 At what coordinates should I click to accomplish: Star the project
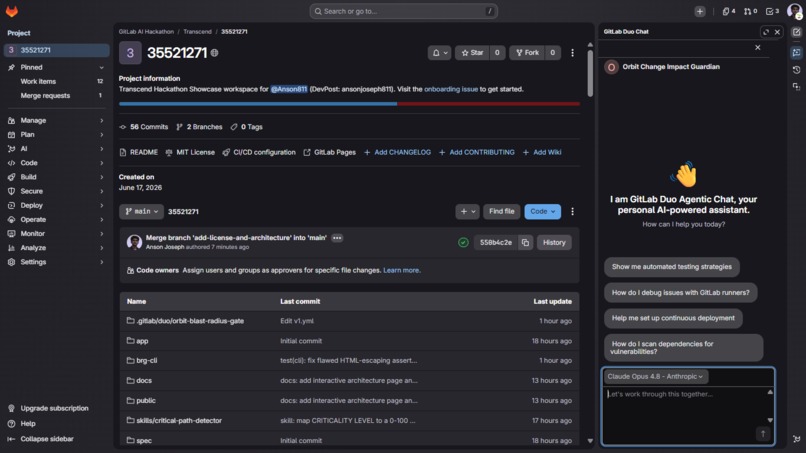(472, 53)
